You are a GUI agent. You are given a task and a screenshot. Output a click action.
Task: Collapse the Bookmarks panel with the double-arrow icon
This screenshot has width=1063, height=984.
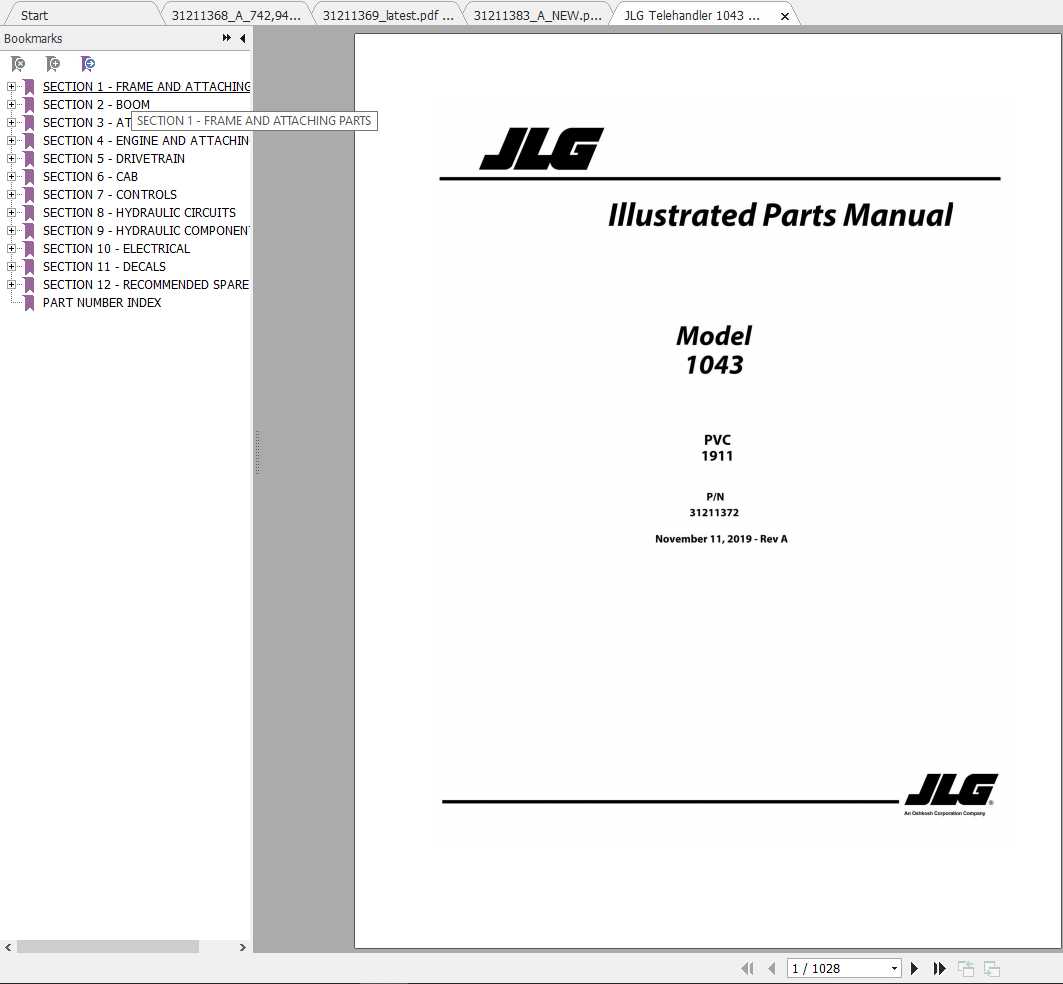(x=227, y=38)
